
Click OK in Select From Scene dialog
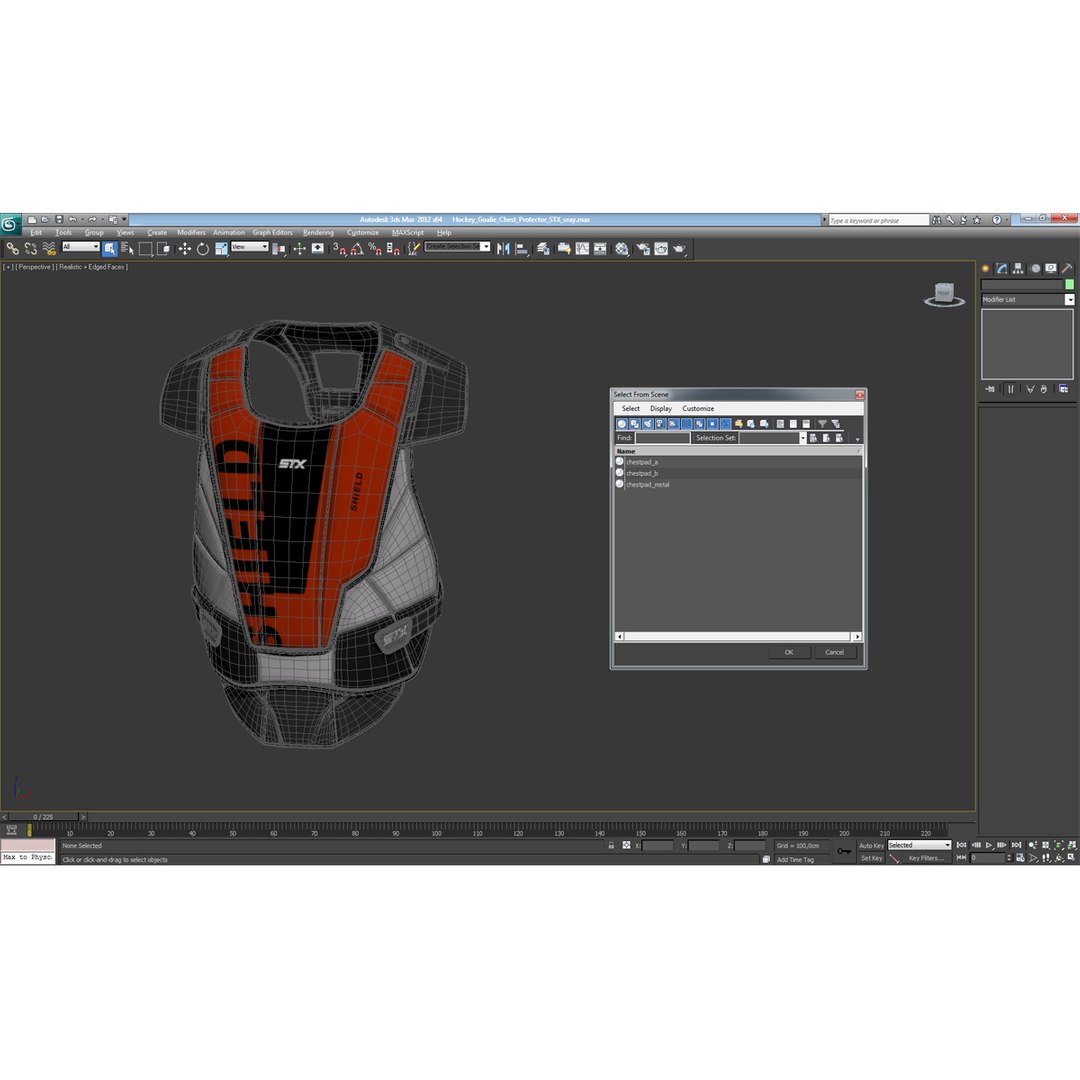tap(789, 652)
